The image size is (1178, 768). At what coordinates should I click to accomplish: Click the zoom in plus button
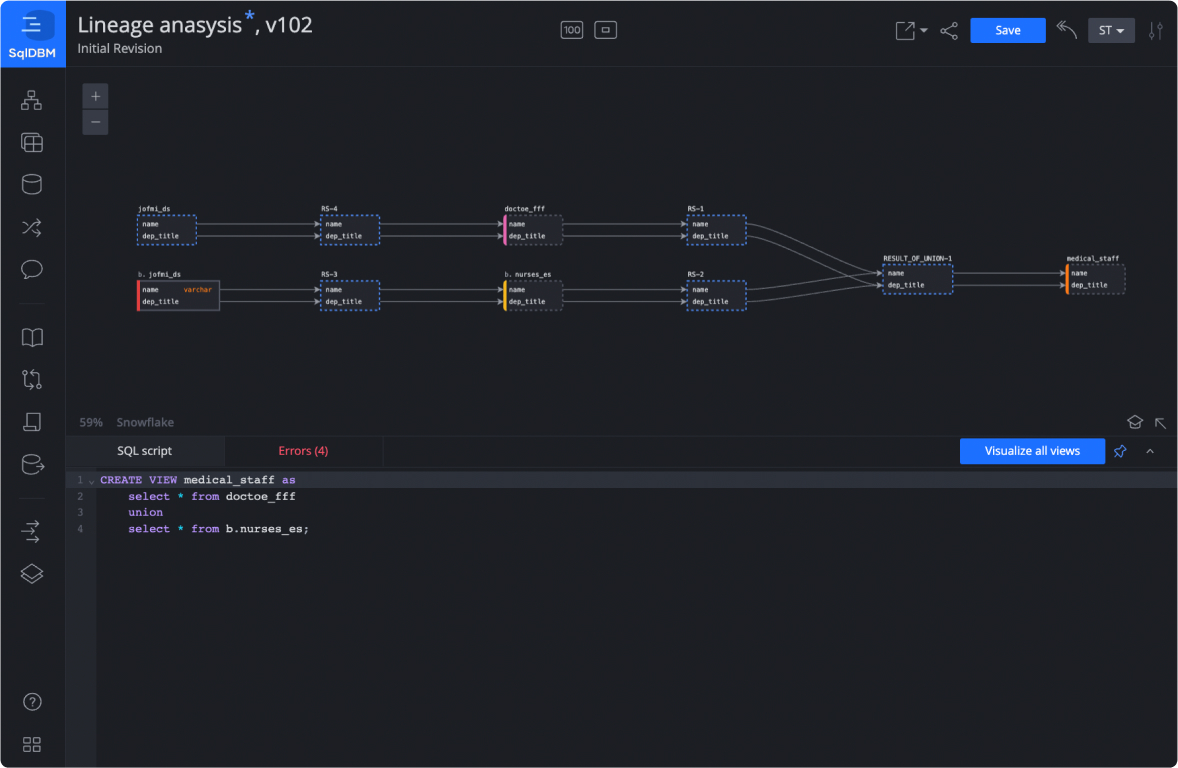click(x=95, y=97)
